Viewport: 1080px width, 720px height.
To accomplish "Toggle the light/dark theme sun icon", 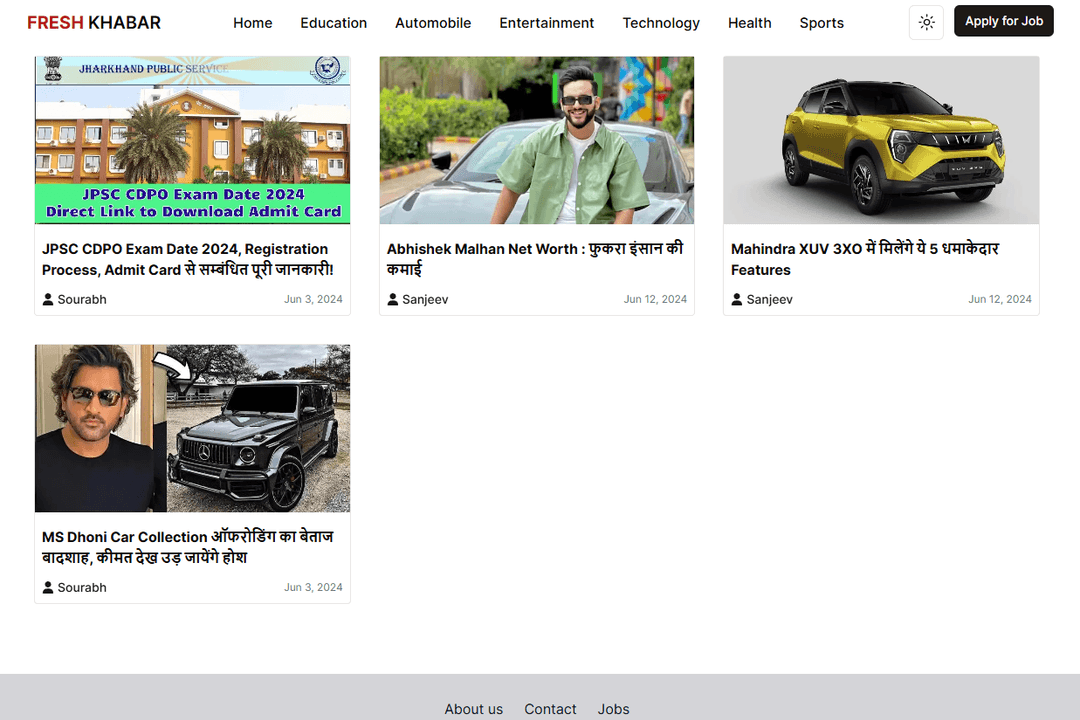I will click(x=926, y=23).
